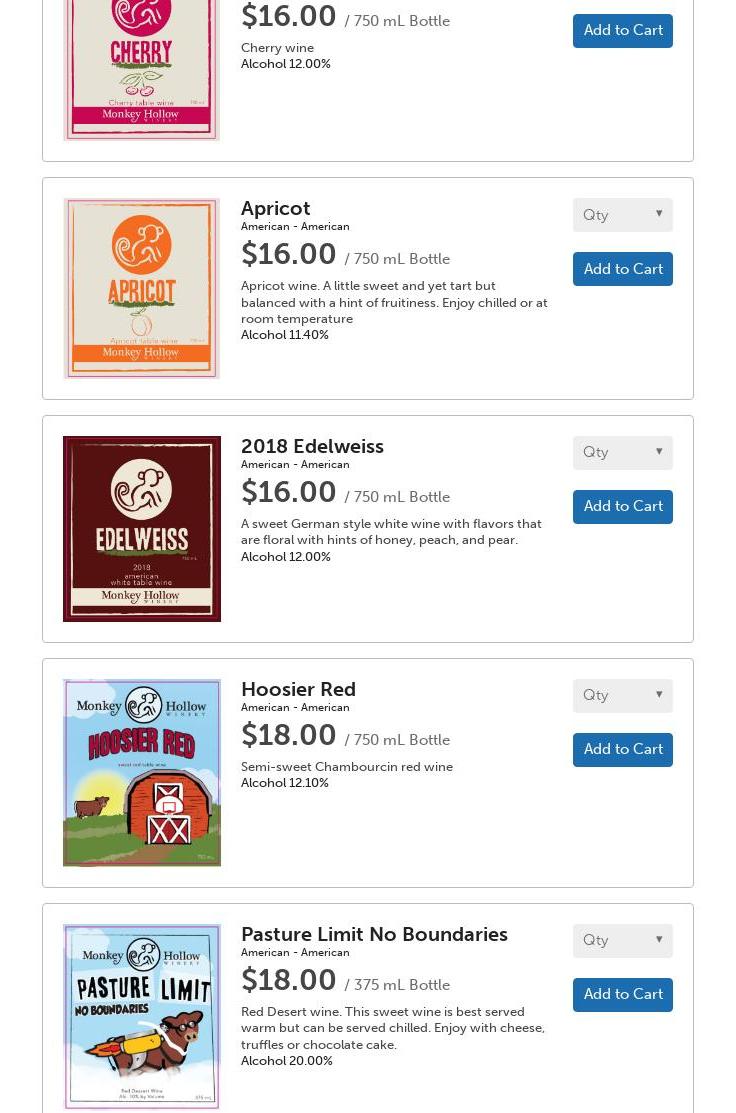The width and height of the screenshot is (736, 1113).
Task: Open the Cherry wine label image
Action: click(141, 69)
